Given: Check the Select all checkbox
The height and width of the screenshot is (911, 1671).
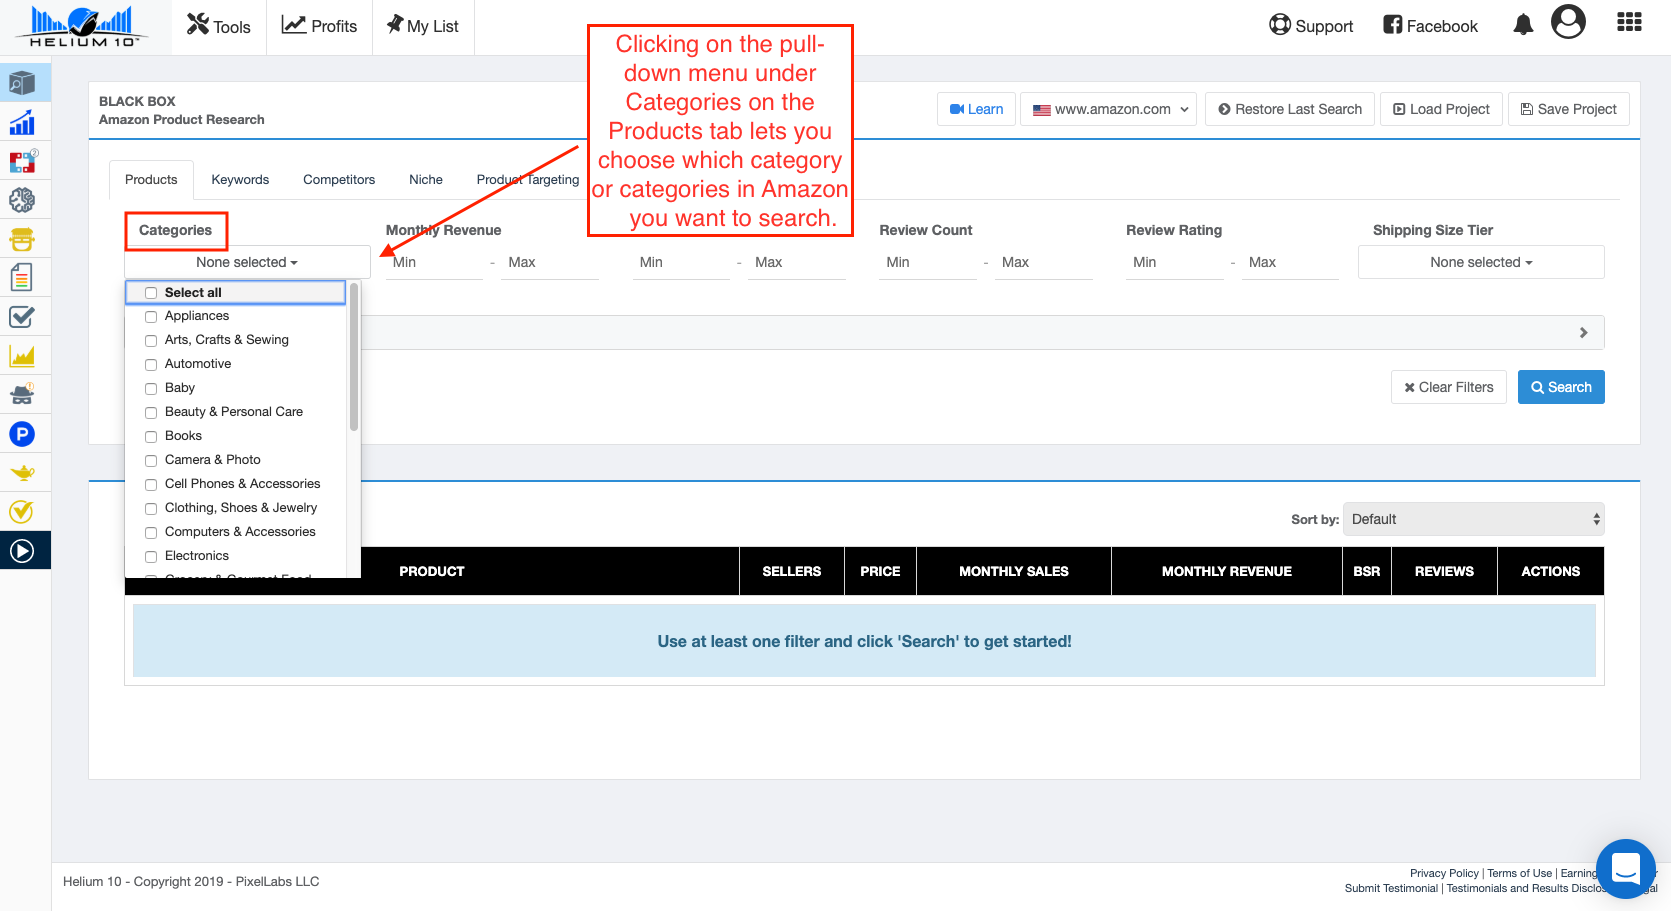Looking at the screenshot, I should [151, 293].
